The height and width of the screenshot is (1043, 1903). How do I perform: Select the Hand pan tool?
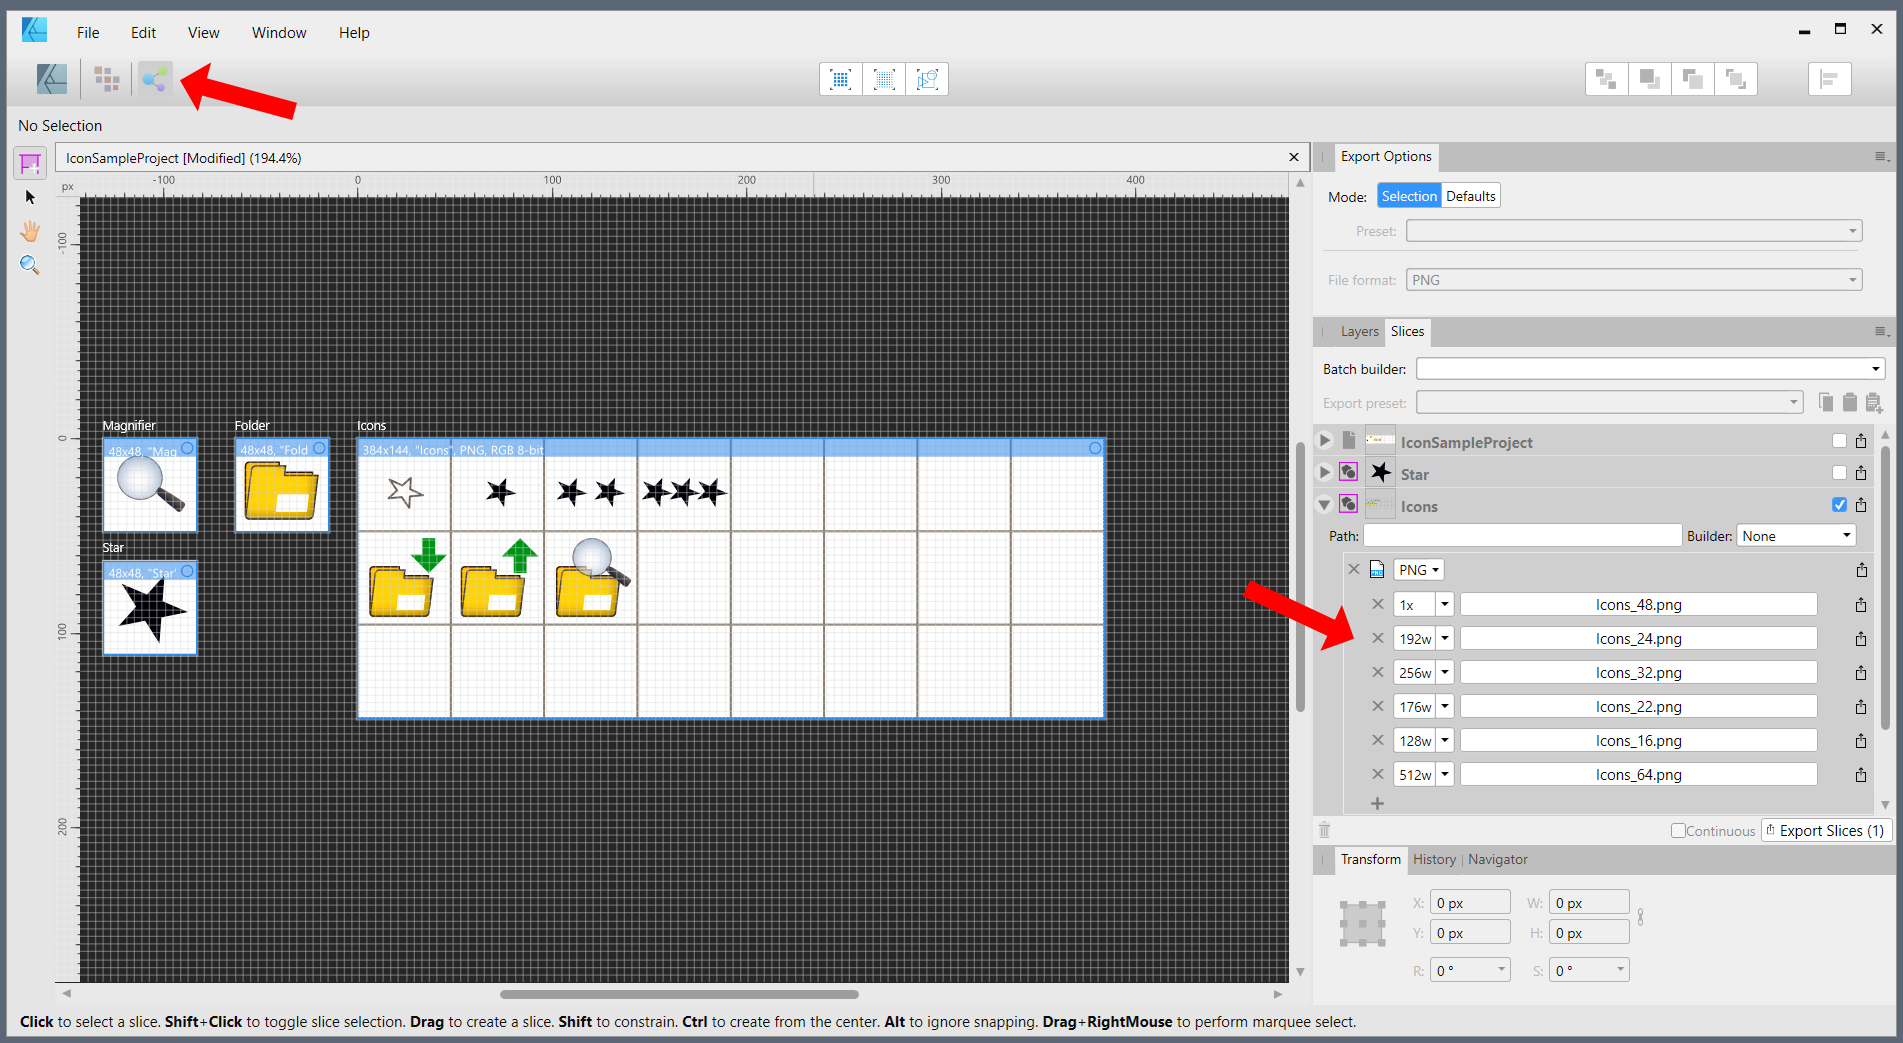click(x=30, y=231)
